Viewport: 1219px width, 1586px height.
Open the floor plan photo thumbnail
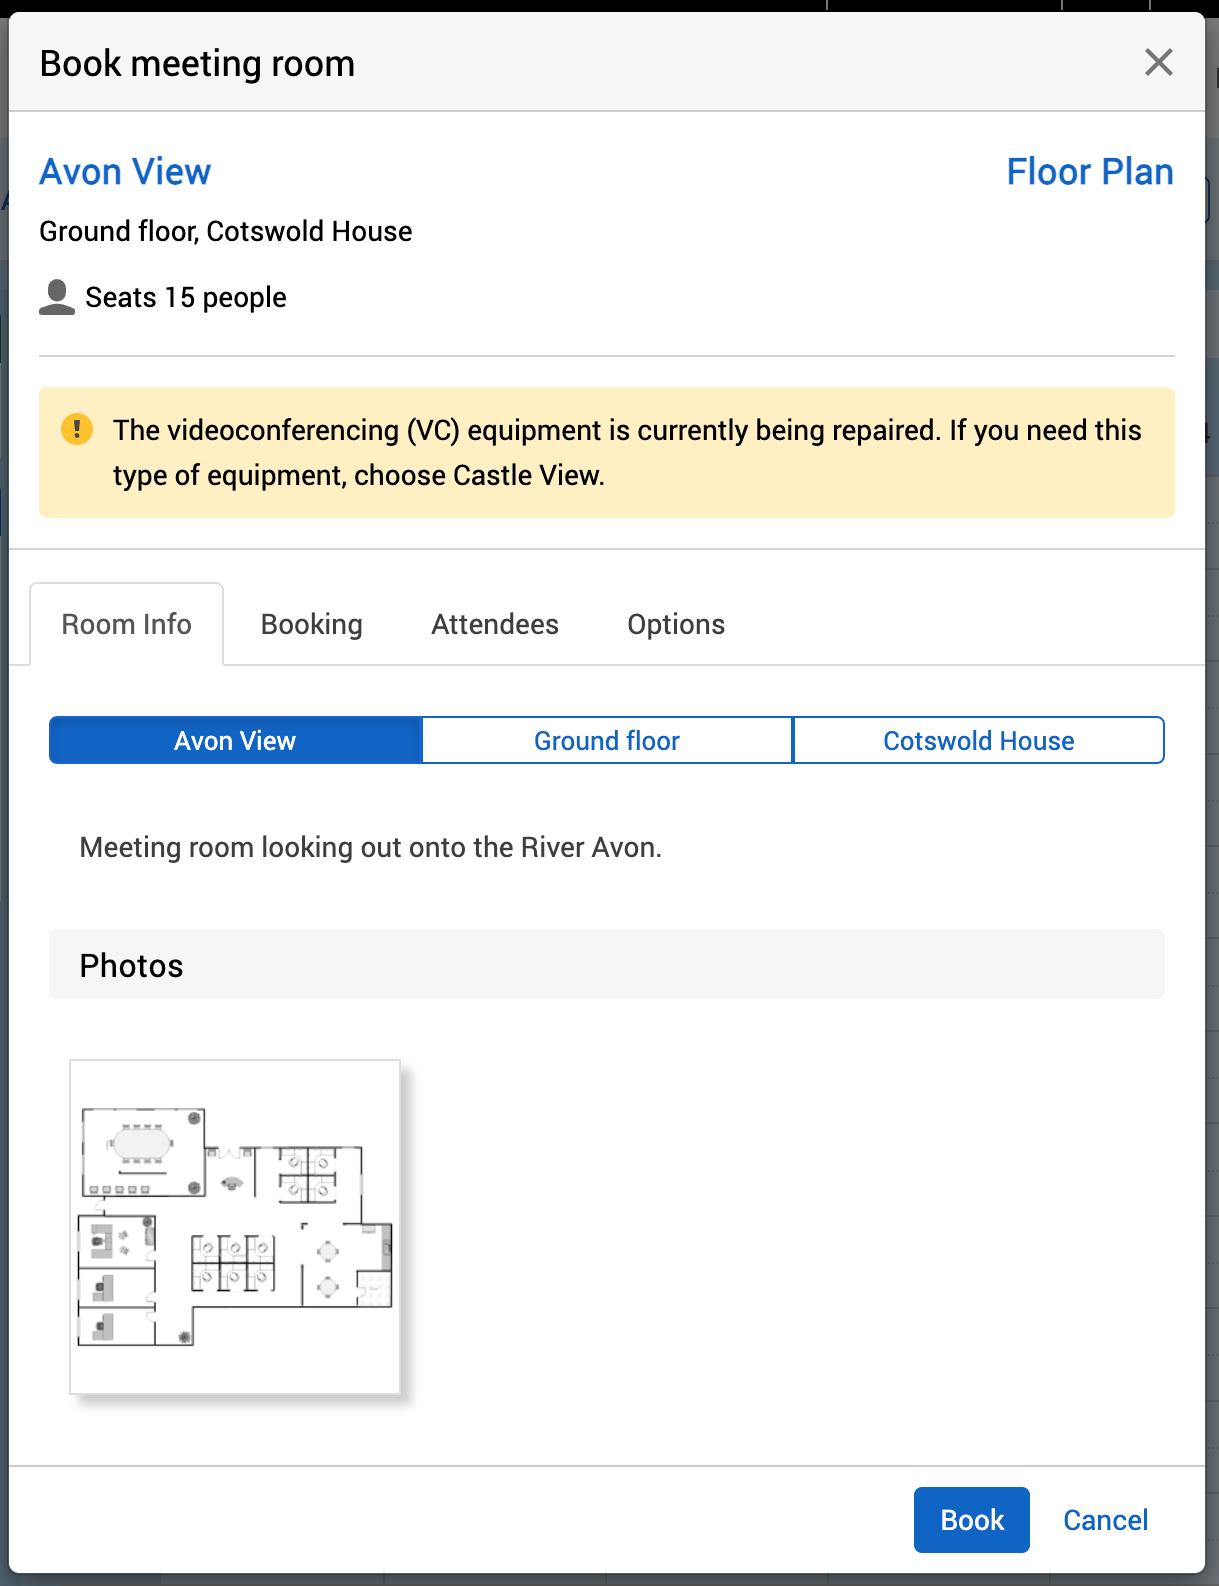point(235,1227)
